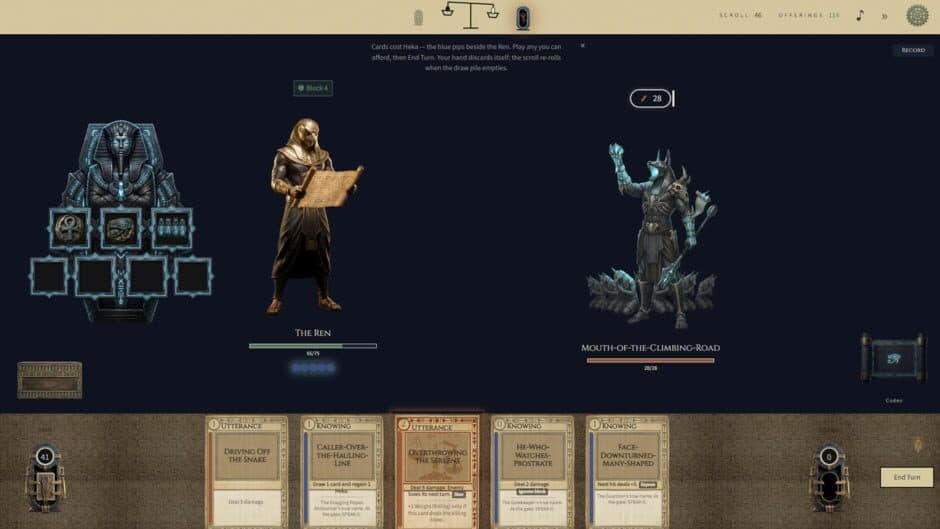Click the keyword tag on Overthrowing the Serpent card
The width and height of the screenshot is (940, 529).
pyautogui.click(x=459, y=495)
